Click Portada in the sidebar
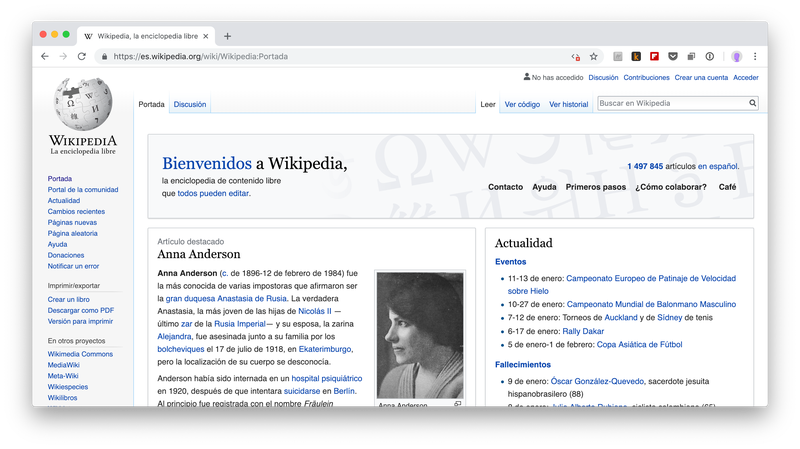The height and width of the screenshot is (449, 800). click(60, 179)
